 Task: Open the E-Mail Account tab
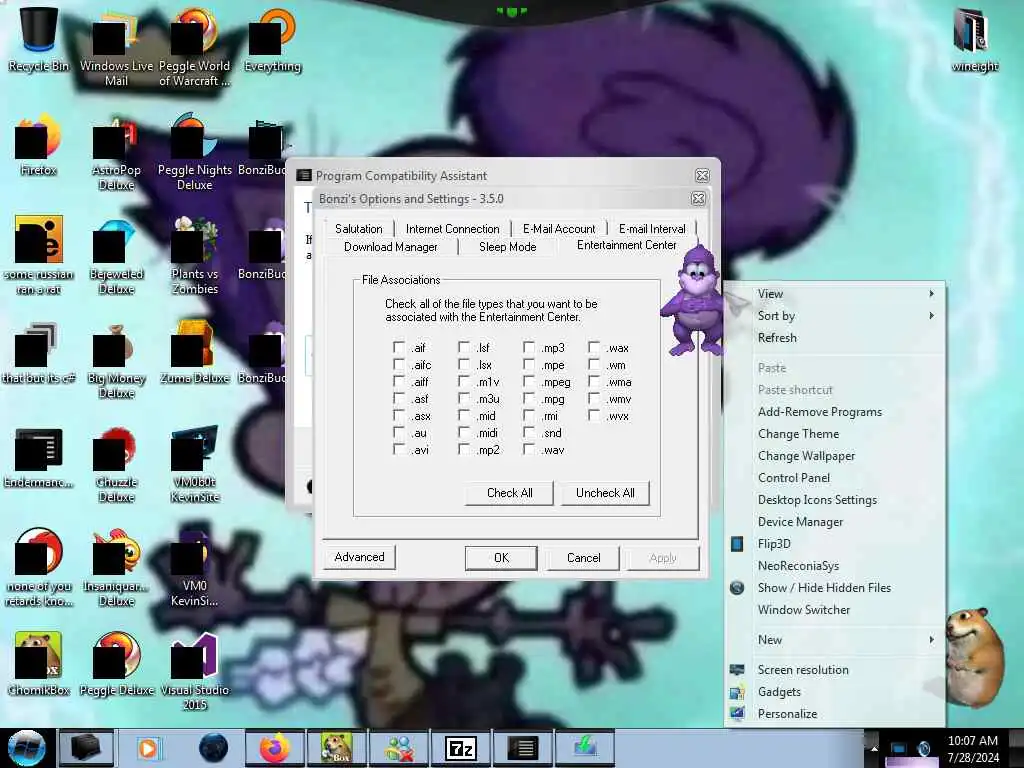tap(559, 229)
